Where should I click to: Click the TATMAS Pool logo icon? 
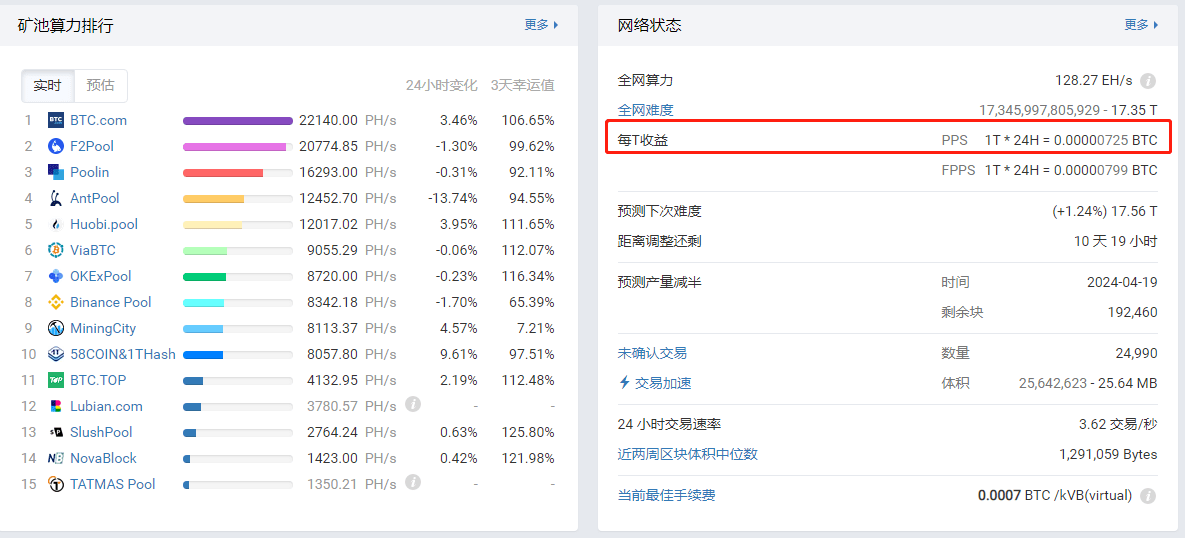click(56, 484)
